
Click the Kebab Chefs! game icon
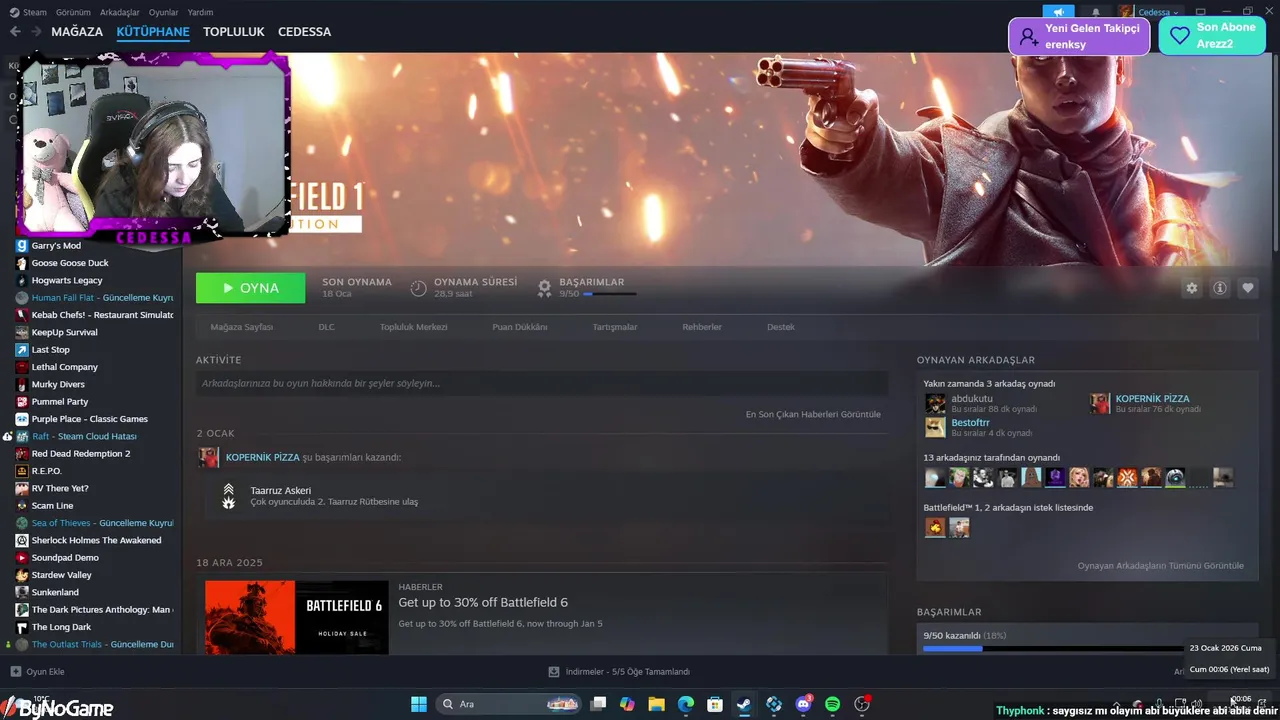coord(22,315)
